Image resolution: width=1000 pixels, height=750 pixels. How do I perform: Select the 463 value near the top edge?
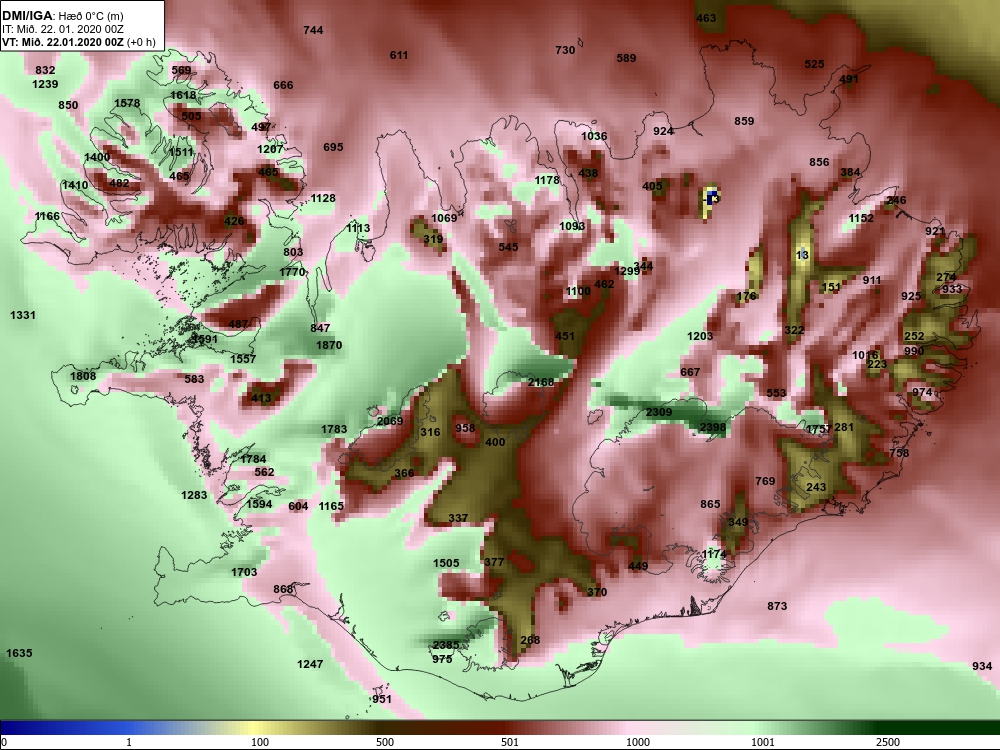706,18
